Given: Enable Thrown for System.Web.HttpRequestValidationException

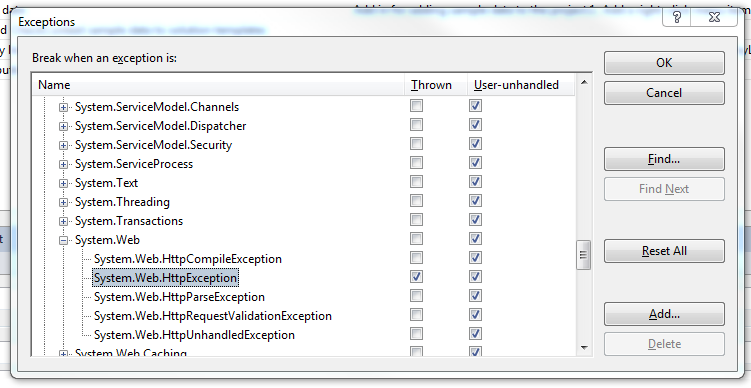Looking at the screenshot, I should click(417, 315).
